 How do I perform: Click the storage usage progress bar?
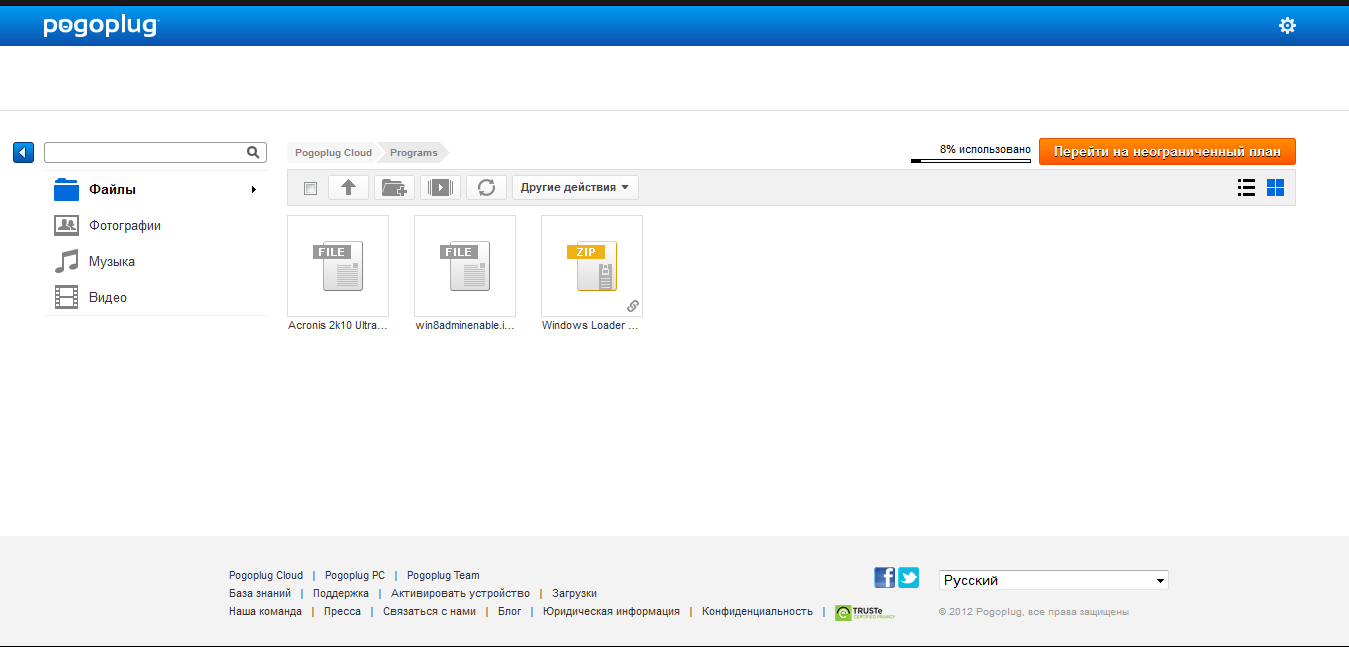coord(970,160)
